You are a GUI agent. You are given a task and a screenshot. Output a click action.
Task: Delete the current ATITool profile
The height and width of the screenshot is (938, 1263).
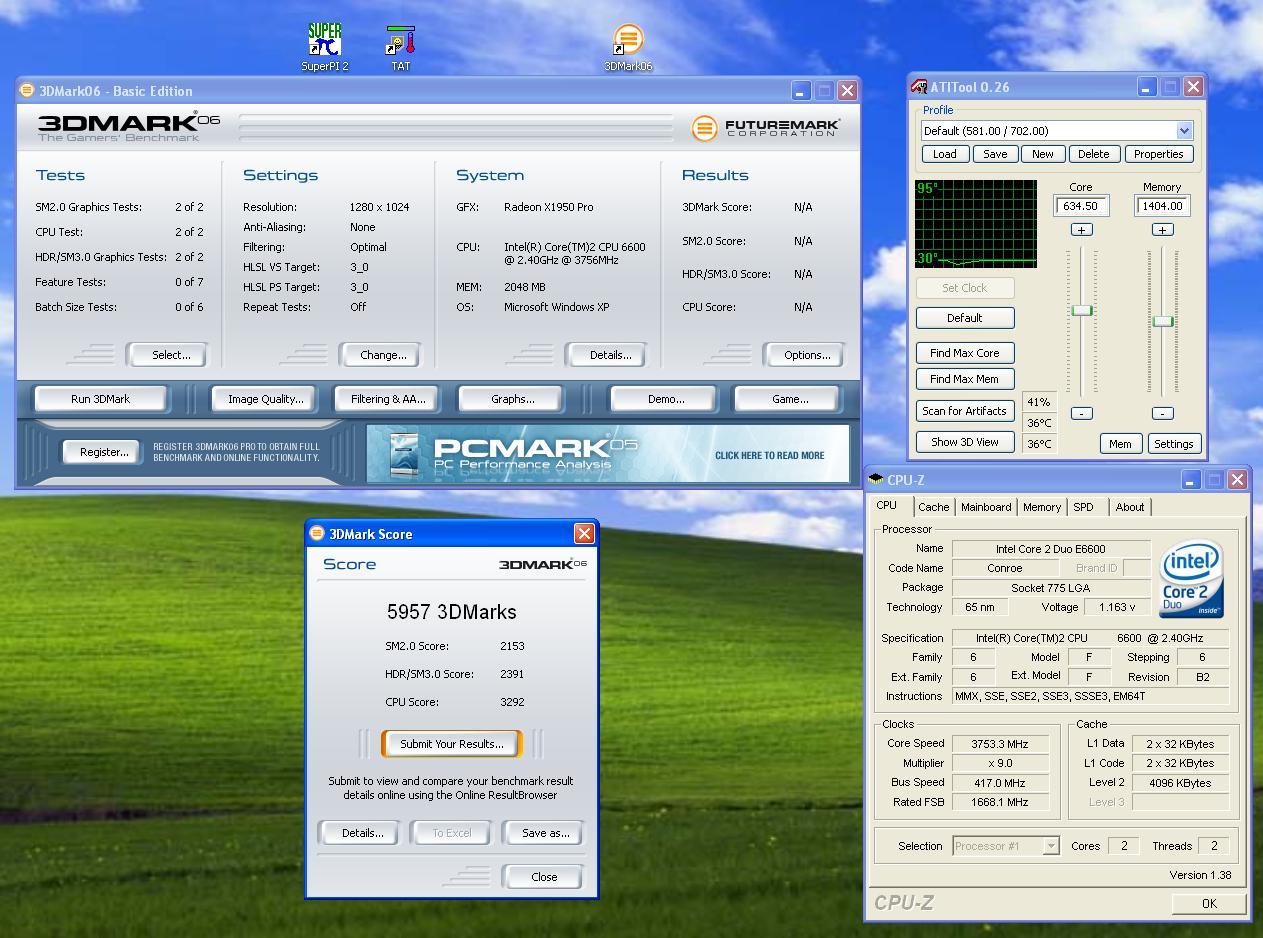(1093, 154)
